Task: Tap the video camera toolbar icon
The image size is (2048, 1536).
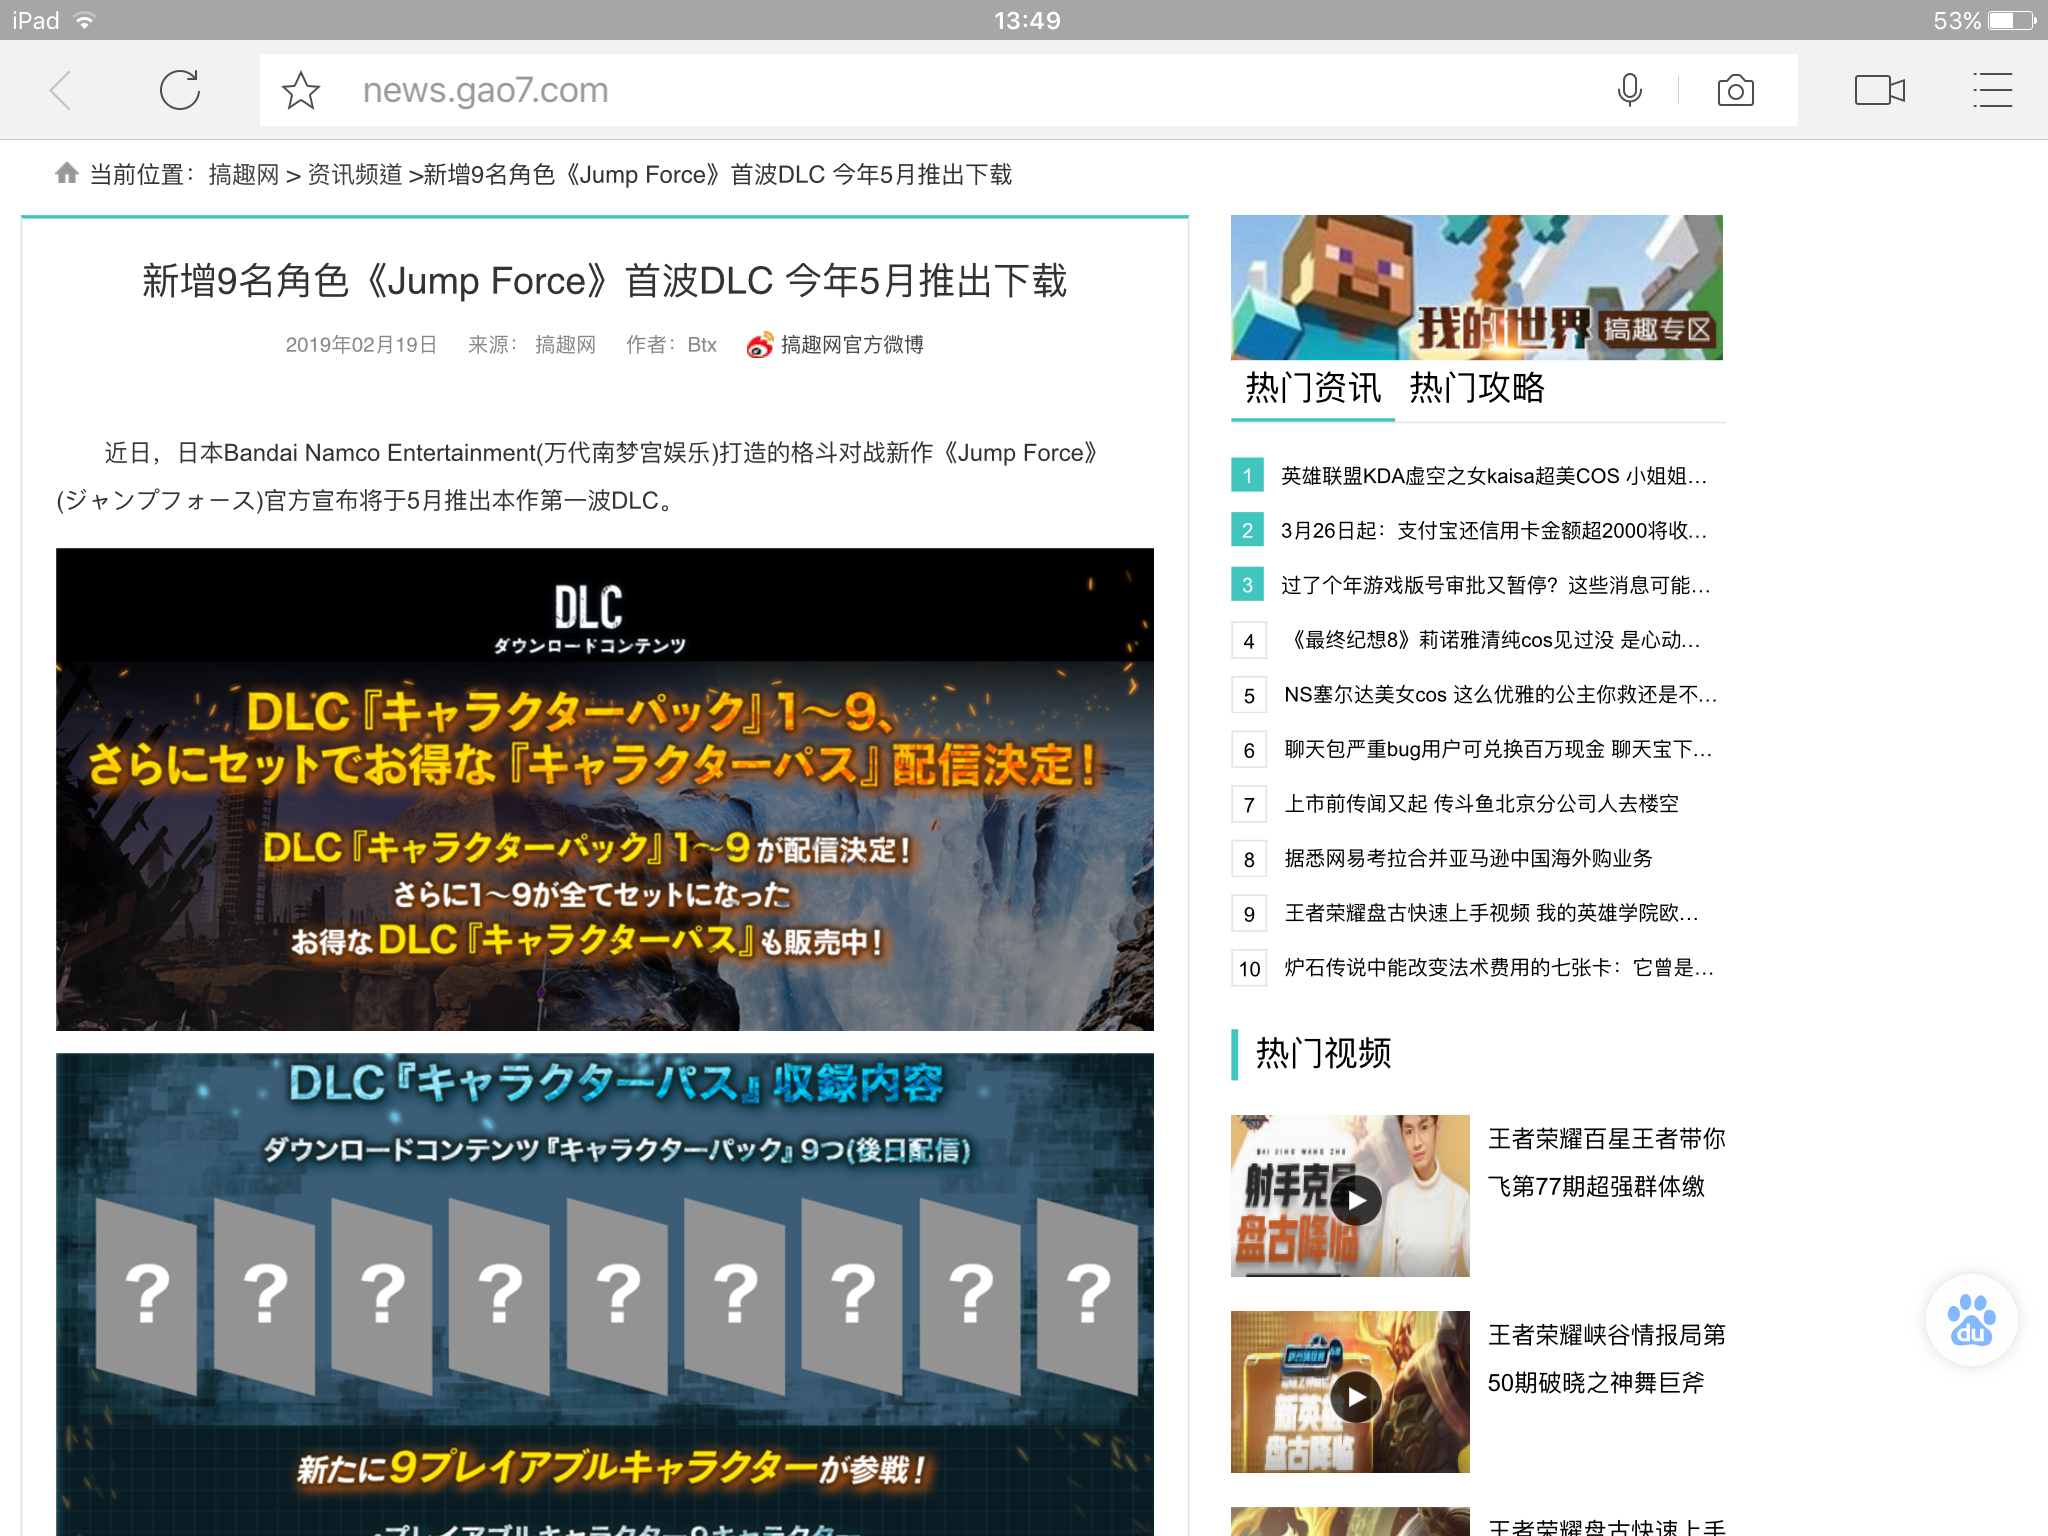Action: coord(1879,90)
